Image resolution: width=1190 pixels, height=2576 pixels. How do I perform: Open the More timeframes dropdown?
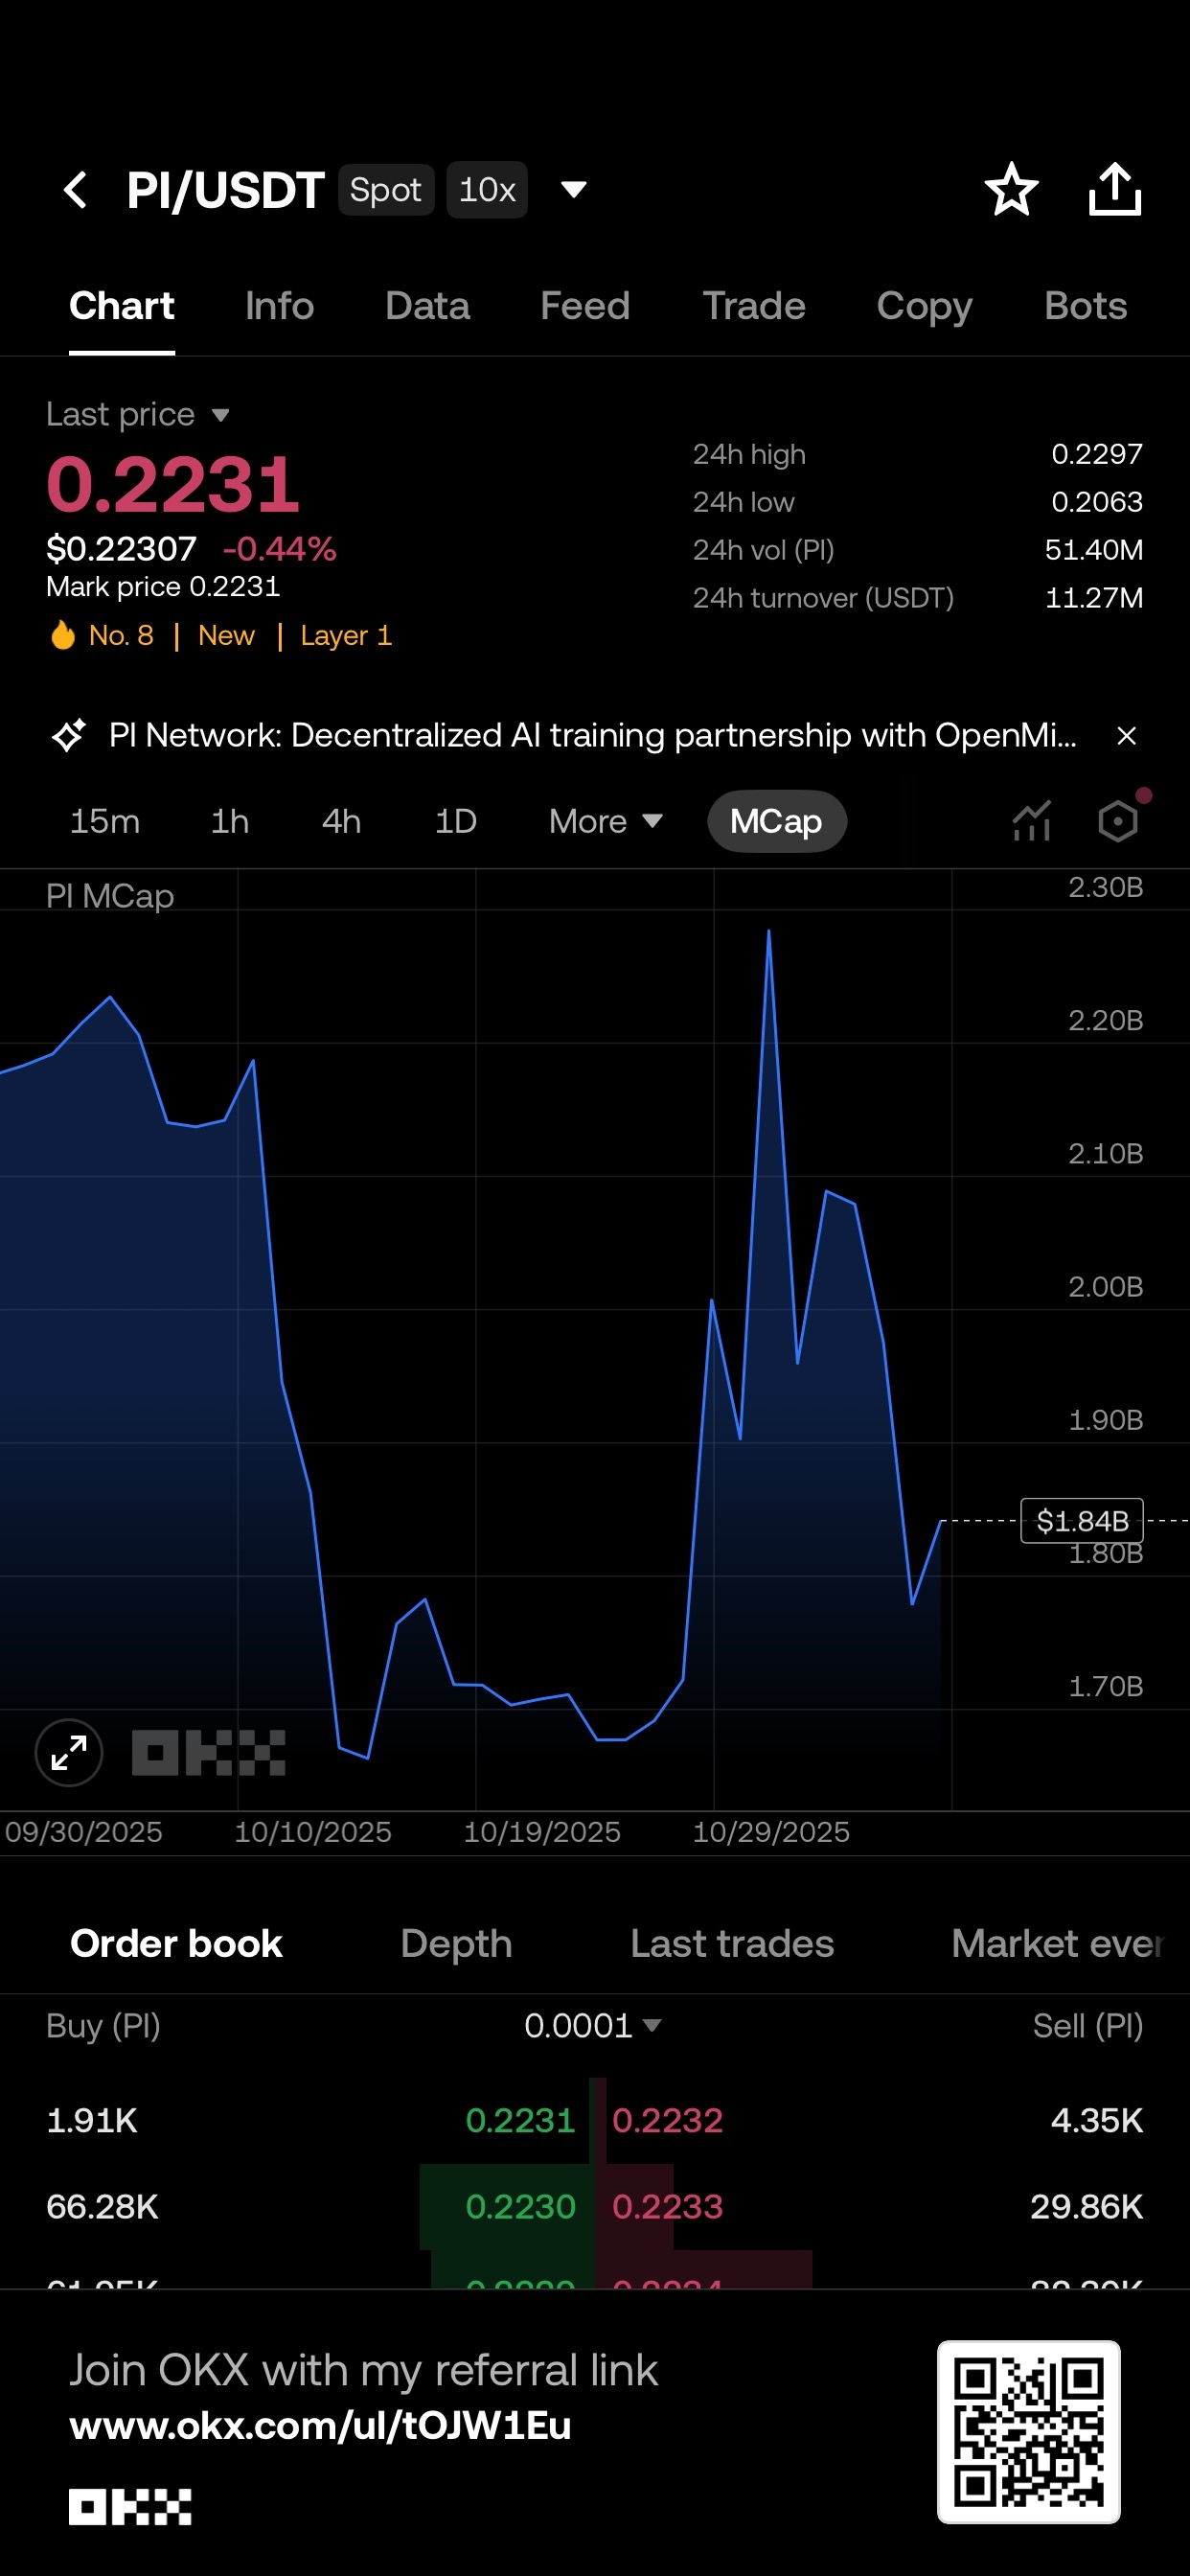click(x=605, y=821)
